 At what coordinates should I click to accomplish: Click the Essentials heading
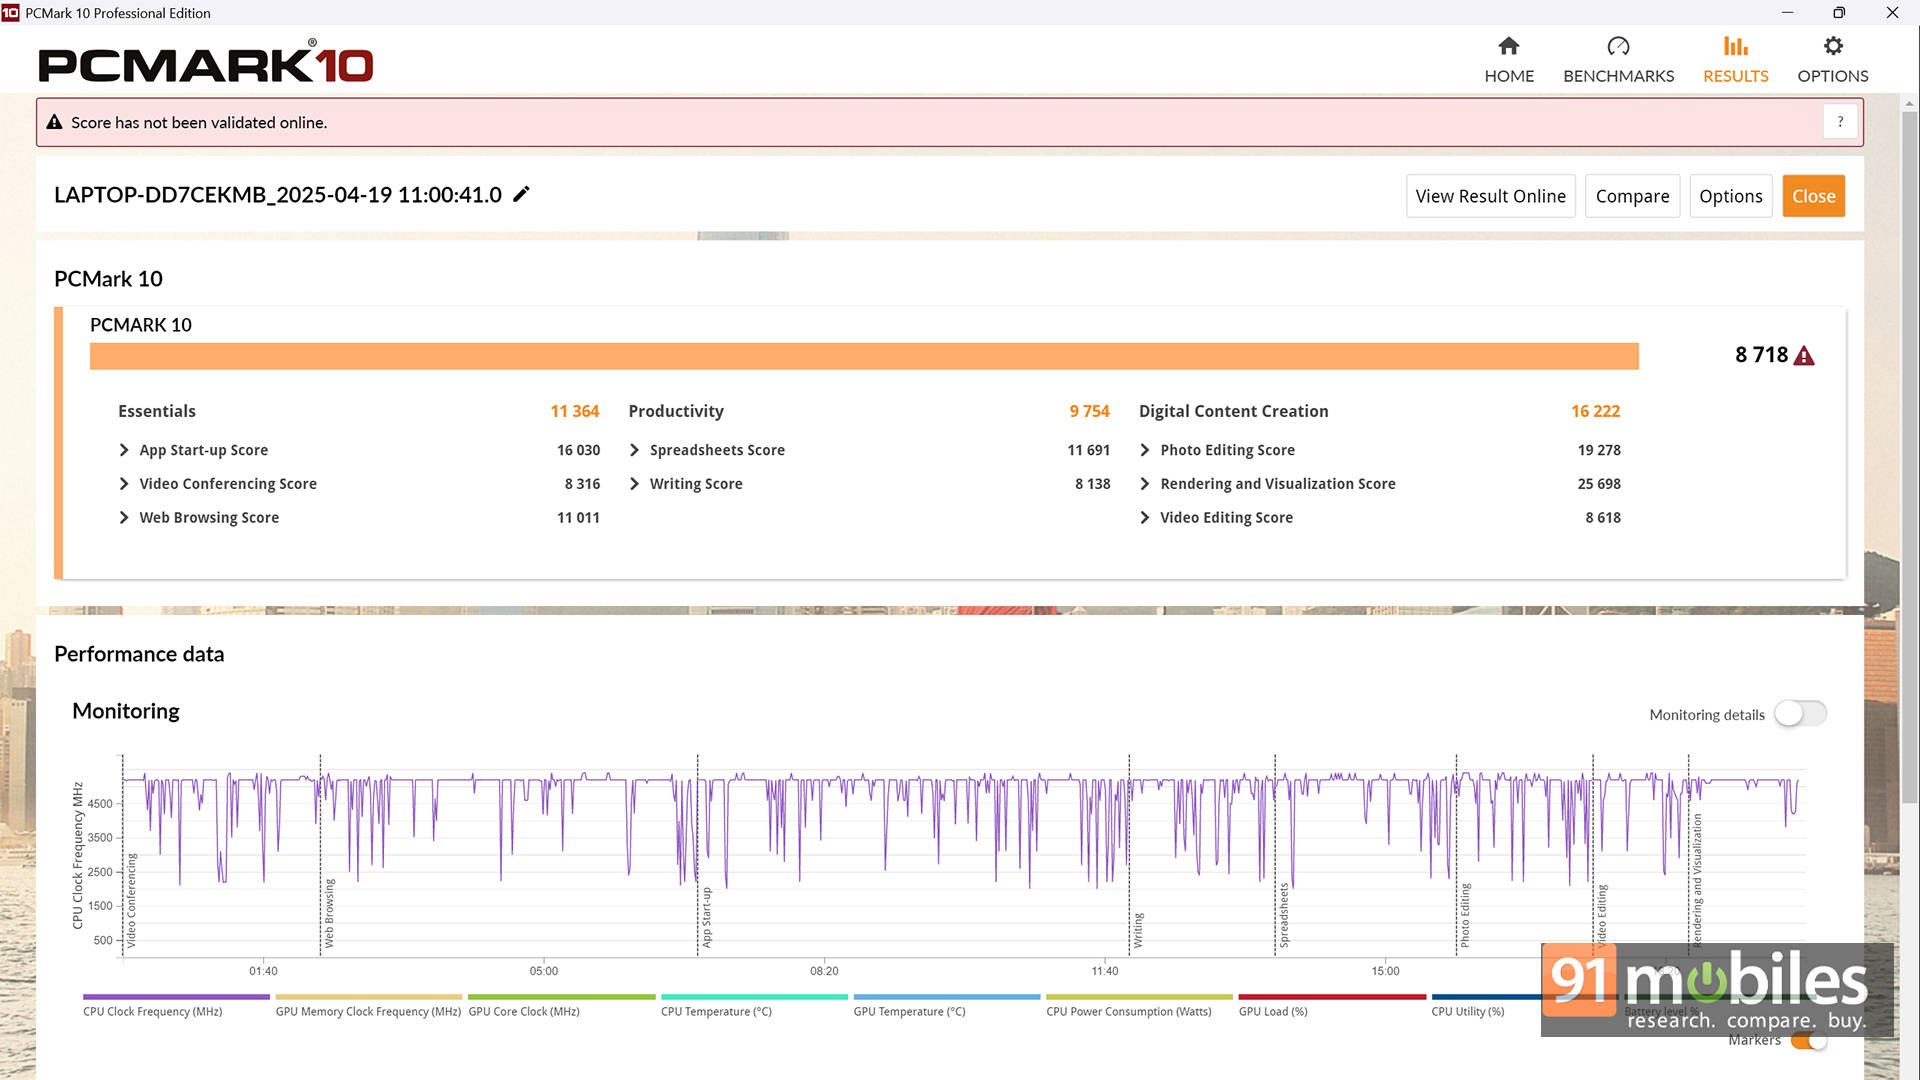(x=157, y=411)
